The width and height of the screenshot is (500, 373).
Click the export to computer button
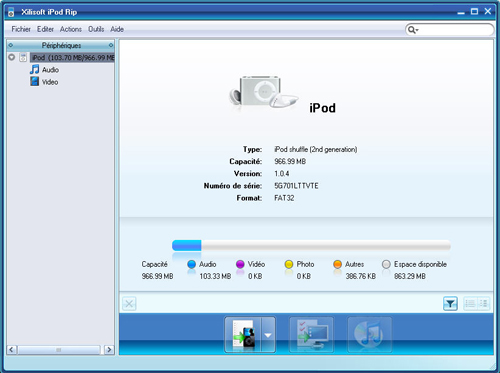tap(311, 334)
